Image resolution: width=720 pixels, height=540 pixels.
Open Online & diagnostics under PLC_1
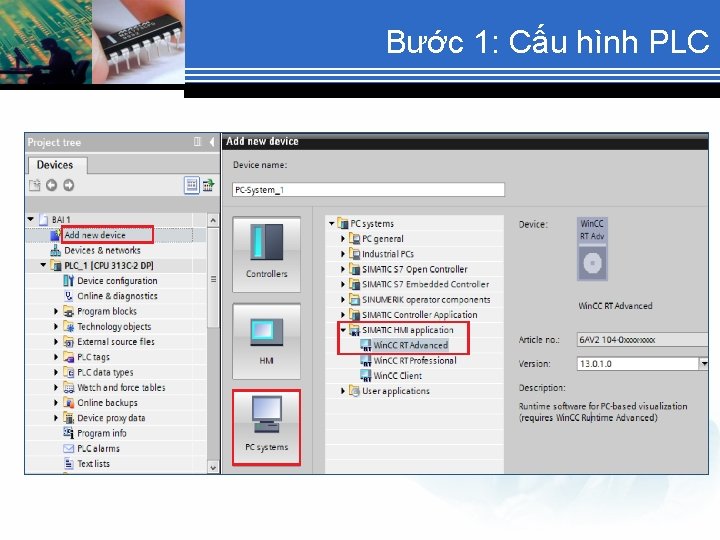point(117,296)
